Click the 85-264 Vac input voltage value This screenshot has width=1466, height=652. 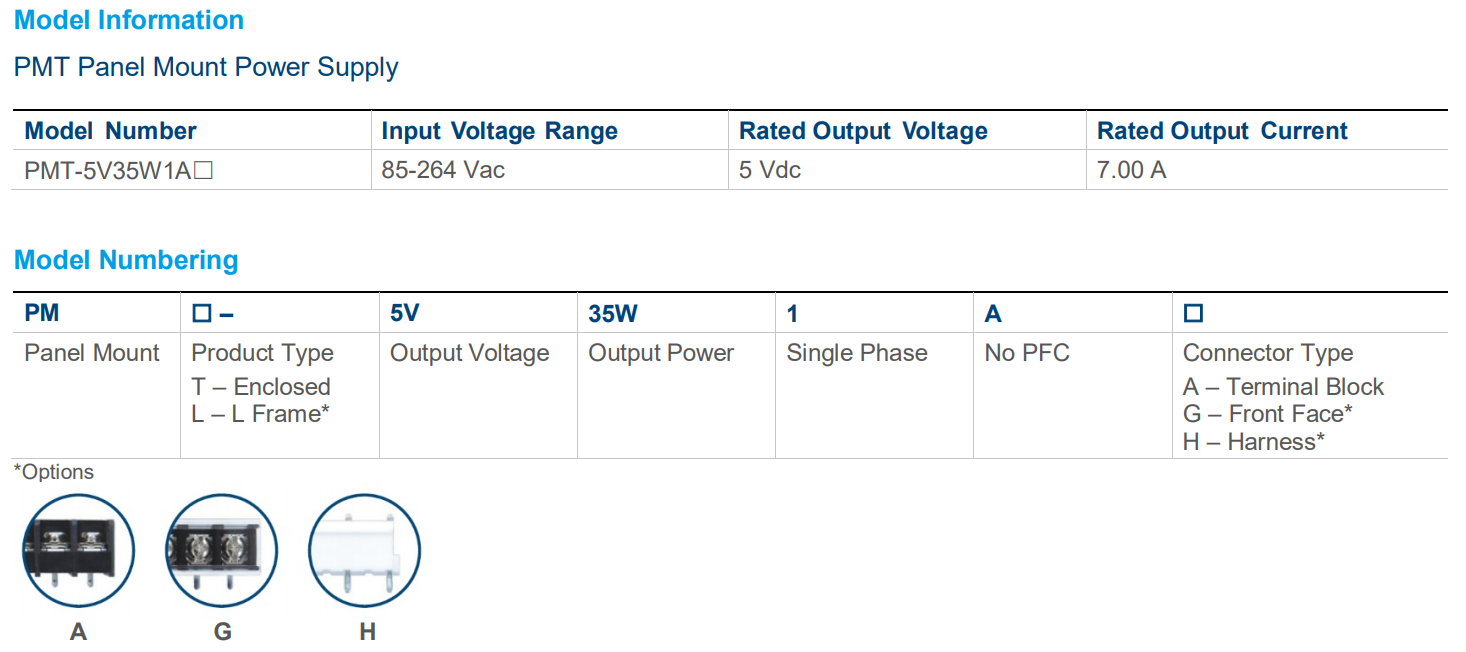[443, 170]
